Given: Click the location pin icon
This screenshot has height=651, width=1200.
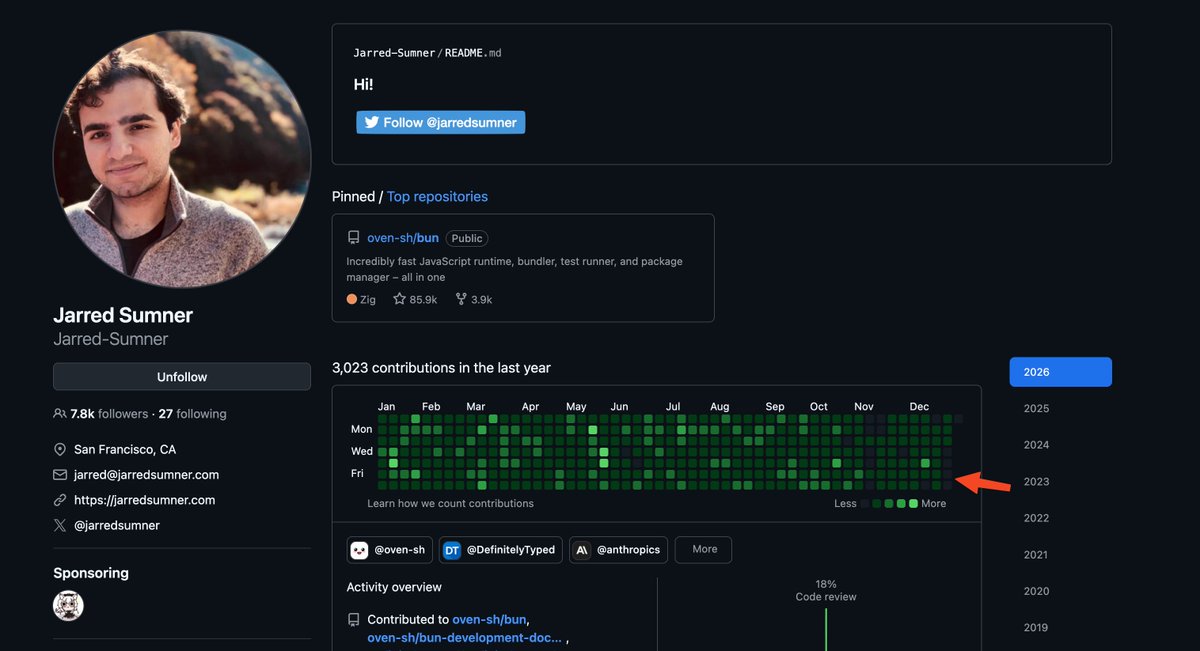Looking at the screenshot, I should click(x=60, y=450).
